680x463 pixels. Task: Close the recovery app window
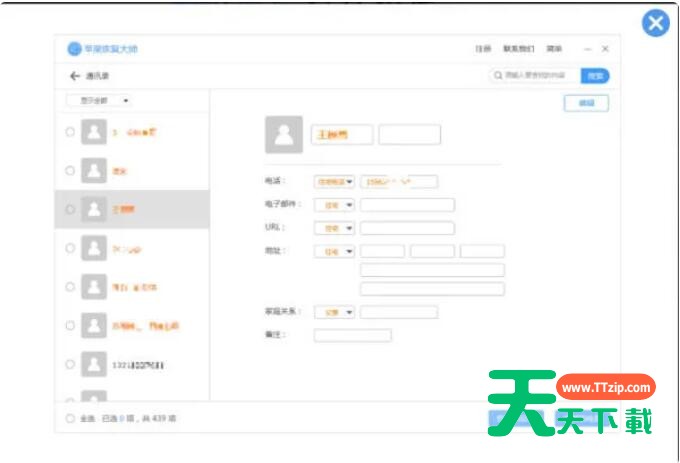(x=605, y=49)
